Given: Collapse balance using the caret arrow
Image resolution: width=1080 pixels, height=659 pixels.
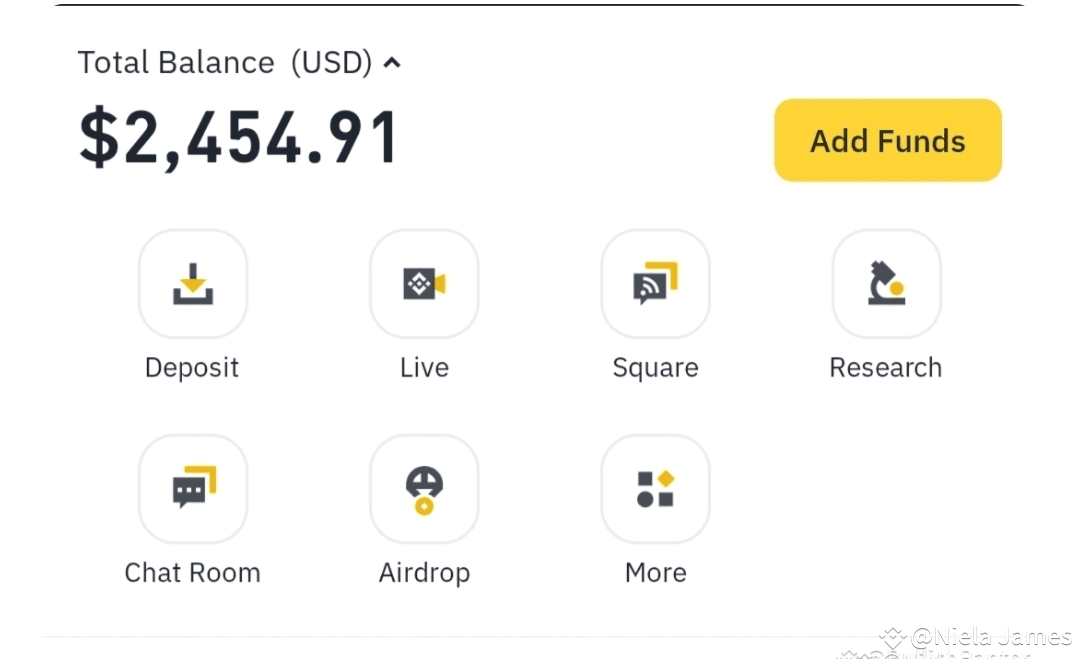Looking at the screenshot, I should click(392, 63).
